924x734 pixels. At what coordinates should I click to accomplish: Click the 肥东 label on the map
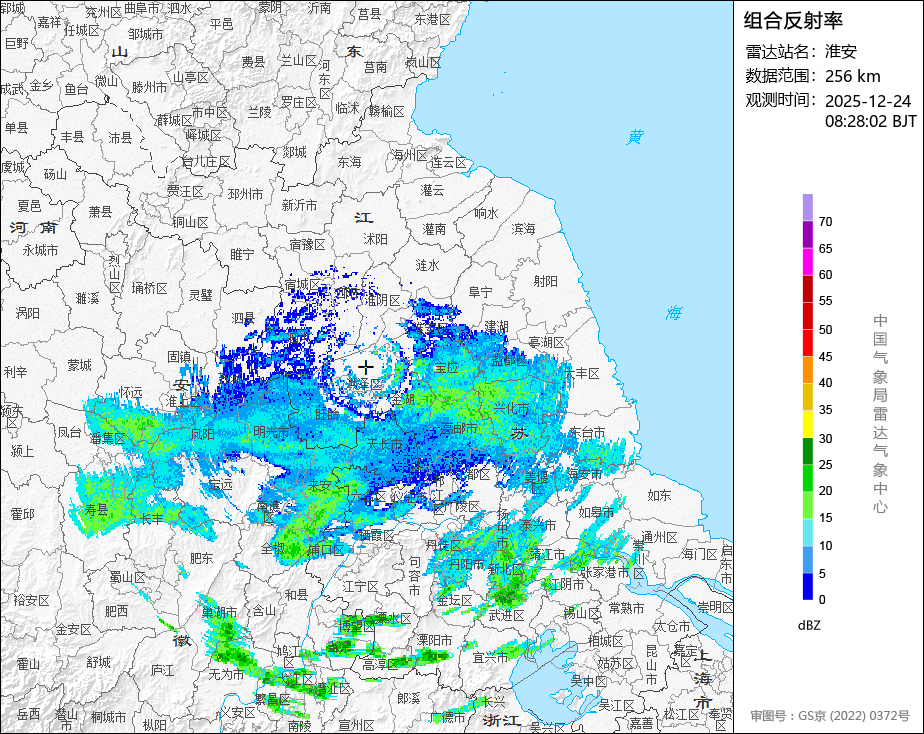pos(202,557)
